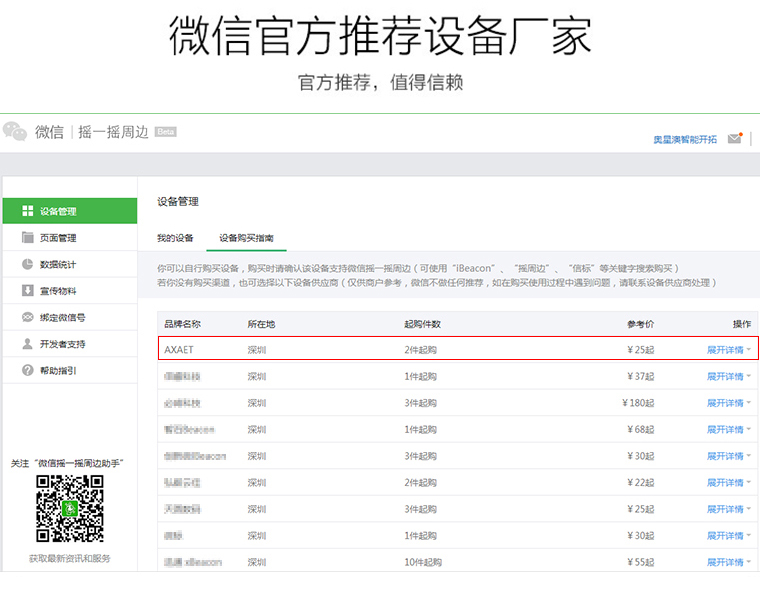Click the 获取最新资讯和服务 caption
The image size is (760, 609).
pyautogui.click(x=70, y=559)
